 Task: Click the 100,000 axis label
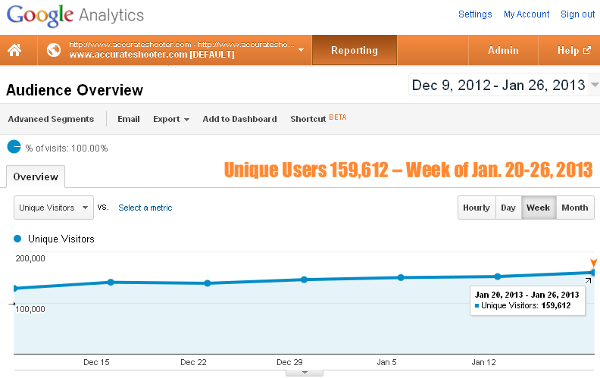(30, 309)
